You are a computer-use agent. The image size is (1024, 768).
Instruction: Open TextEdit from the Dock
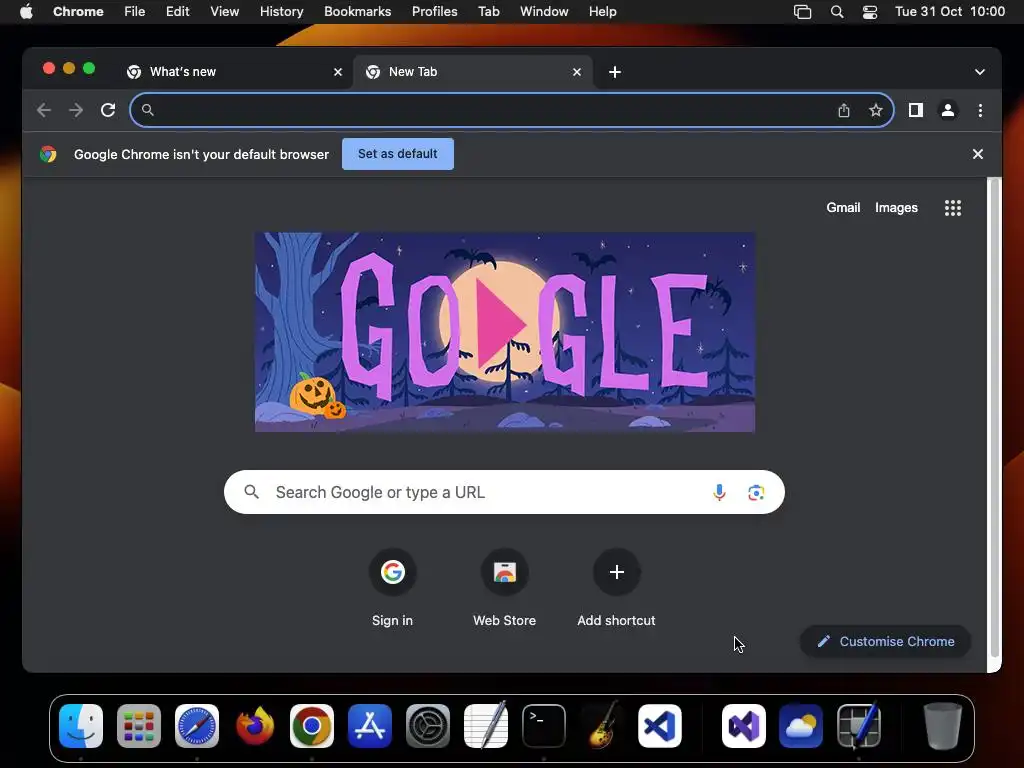(x=486, y=725)
